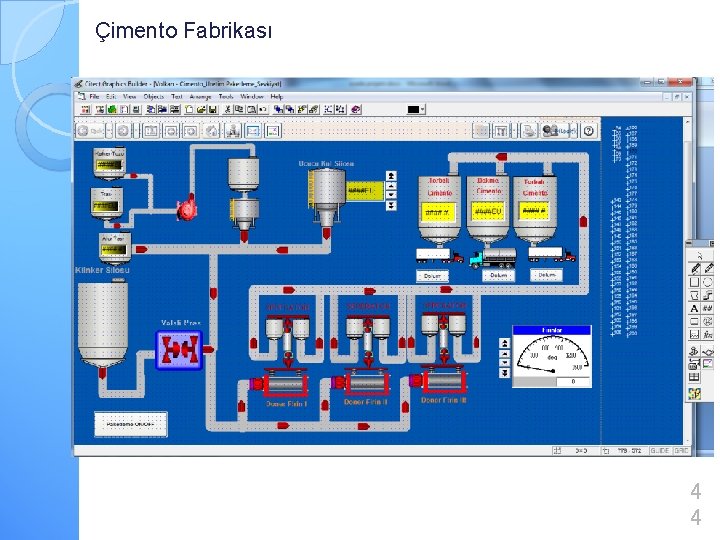The width and height of the screenshot is (720, 540).
Task: Open the toolbar color swatch dropdown
Action: pos(422,110)
